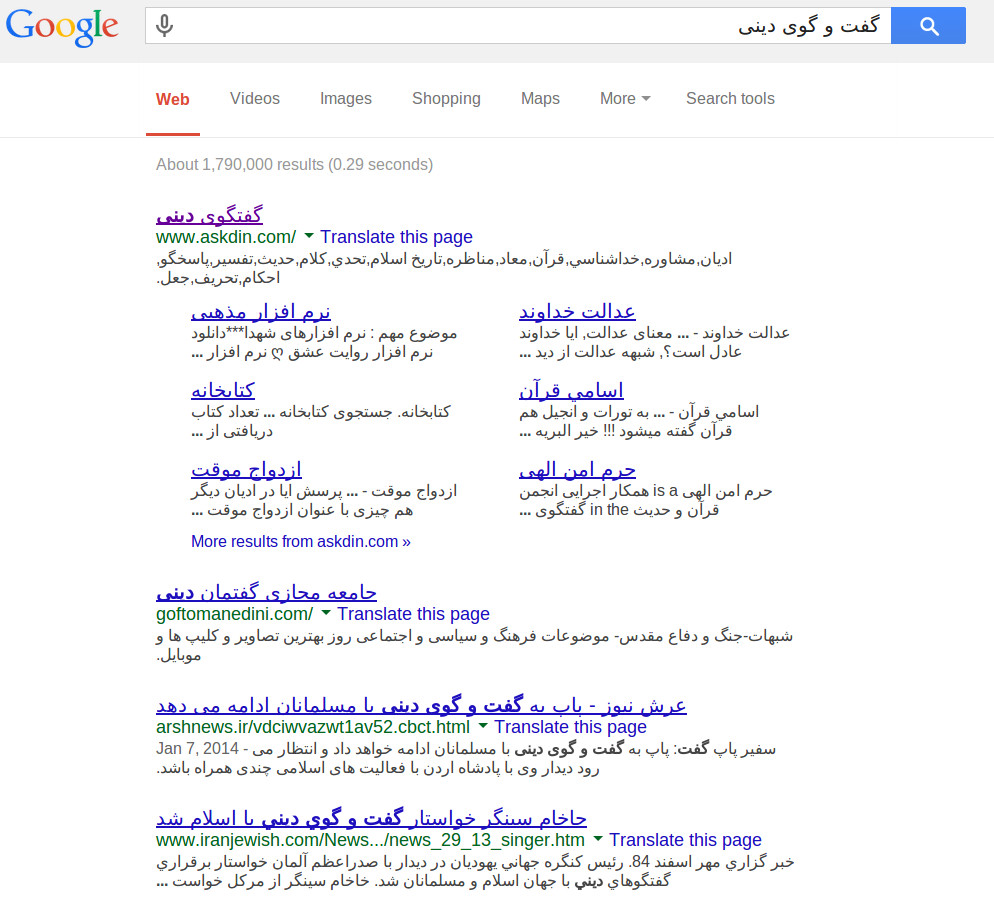994x909 pixels.
Task: Click Translate this page for askdin.com
Action: click(396, 237)
